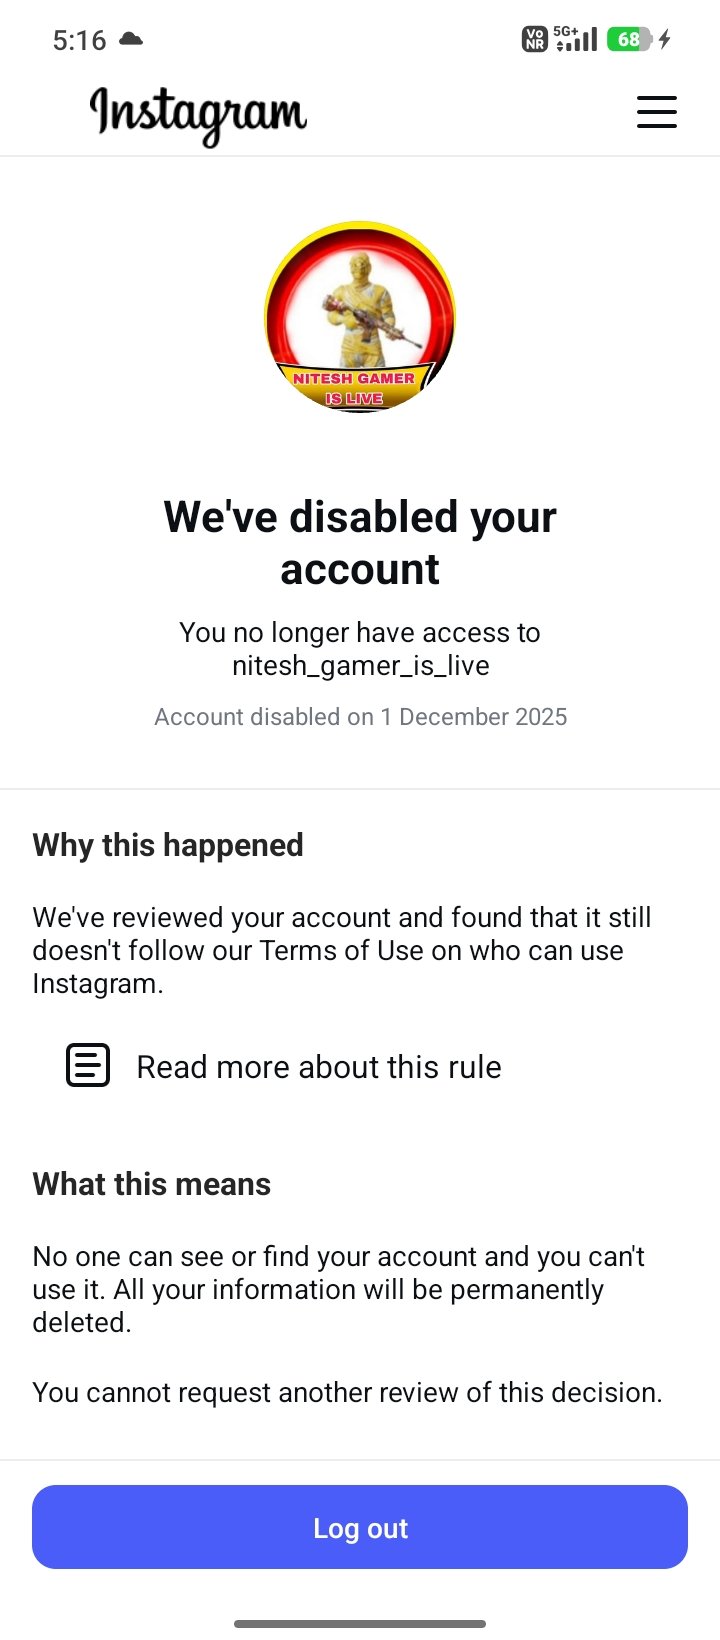This screenshot has height=1640, width=720.
Task: Tap the 5G+ signal strength icon
Action: click(x=578, y=39)
